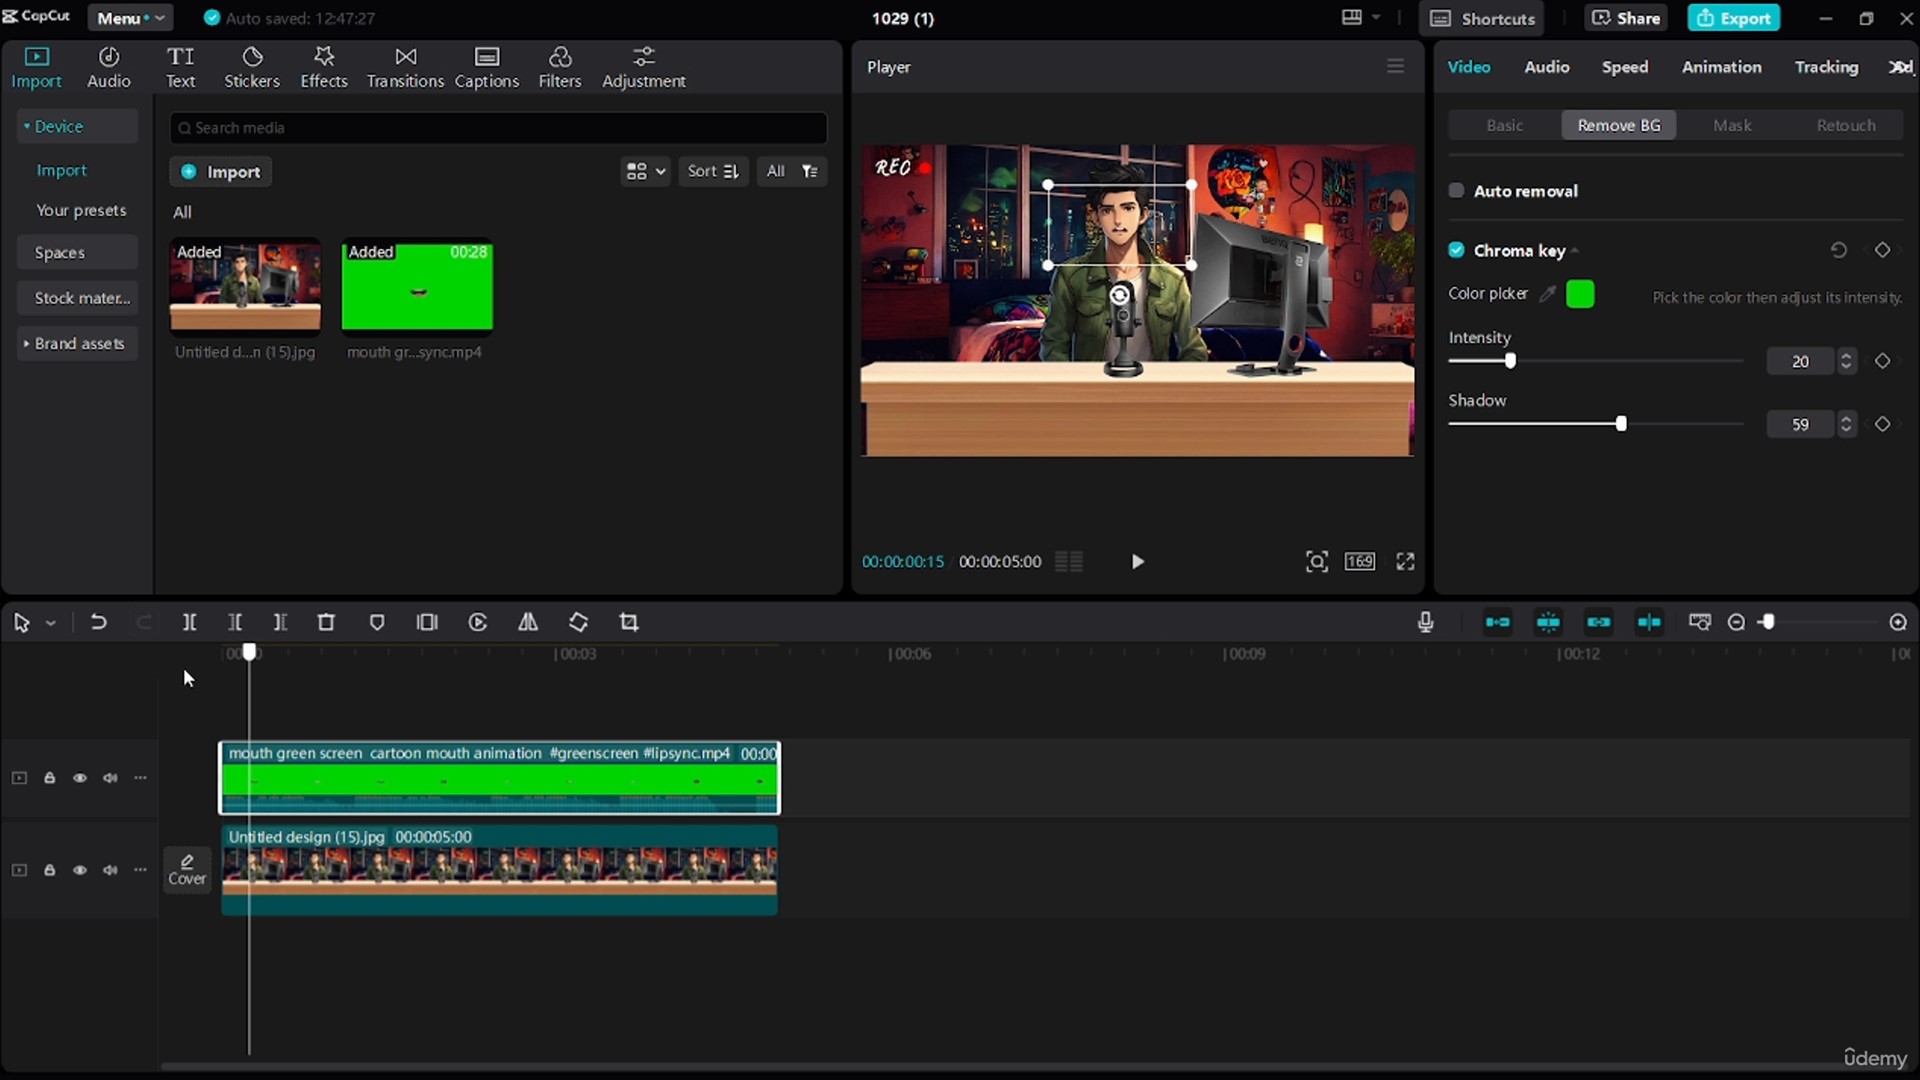Screen dimensions: 1920x1080
Task: Click the chroma key eyedropper color picker
Action: 1547,294
